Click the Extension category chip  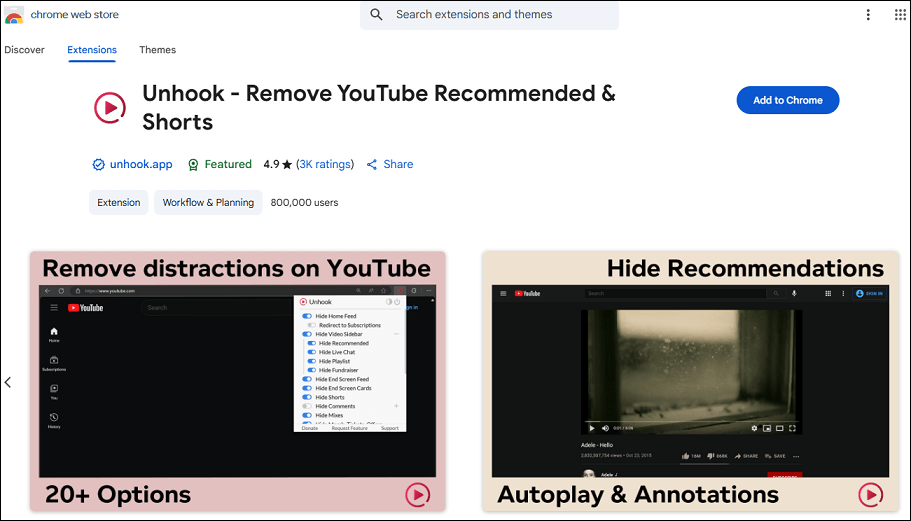point(119,202)
